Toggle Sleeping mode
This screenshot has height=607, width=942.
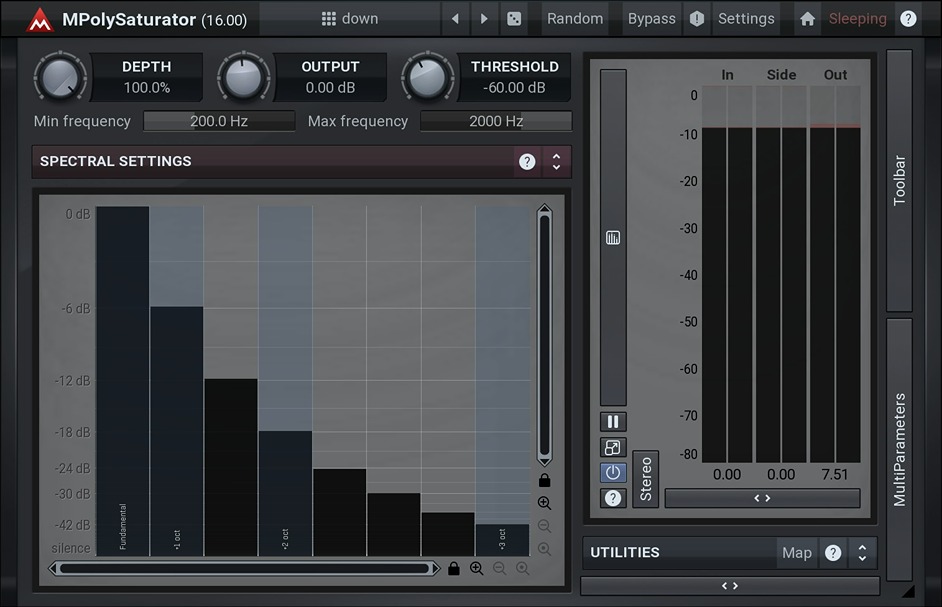pos(858,18)
